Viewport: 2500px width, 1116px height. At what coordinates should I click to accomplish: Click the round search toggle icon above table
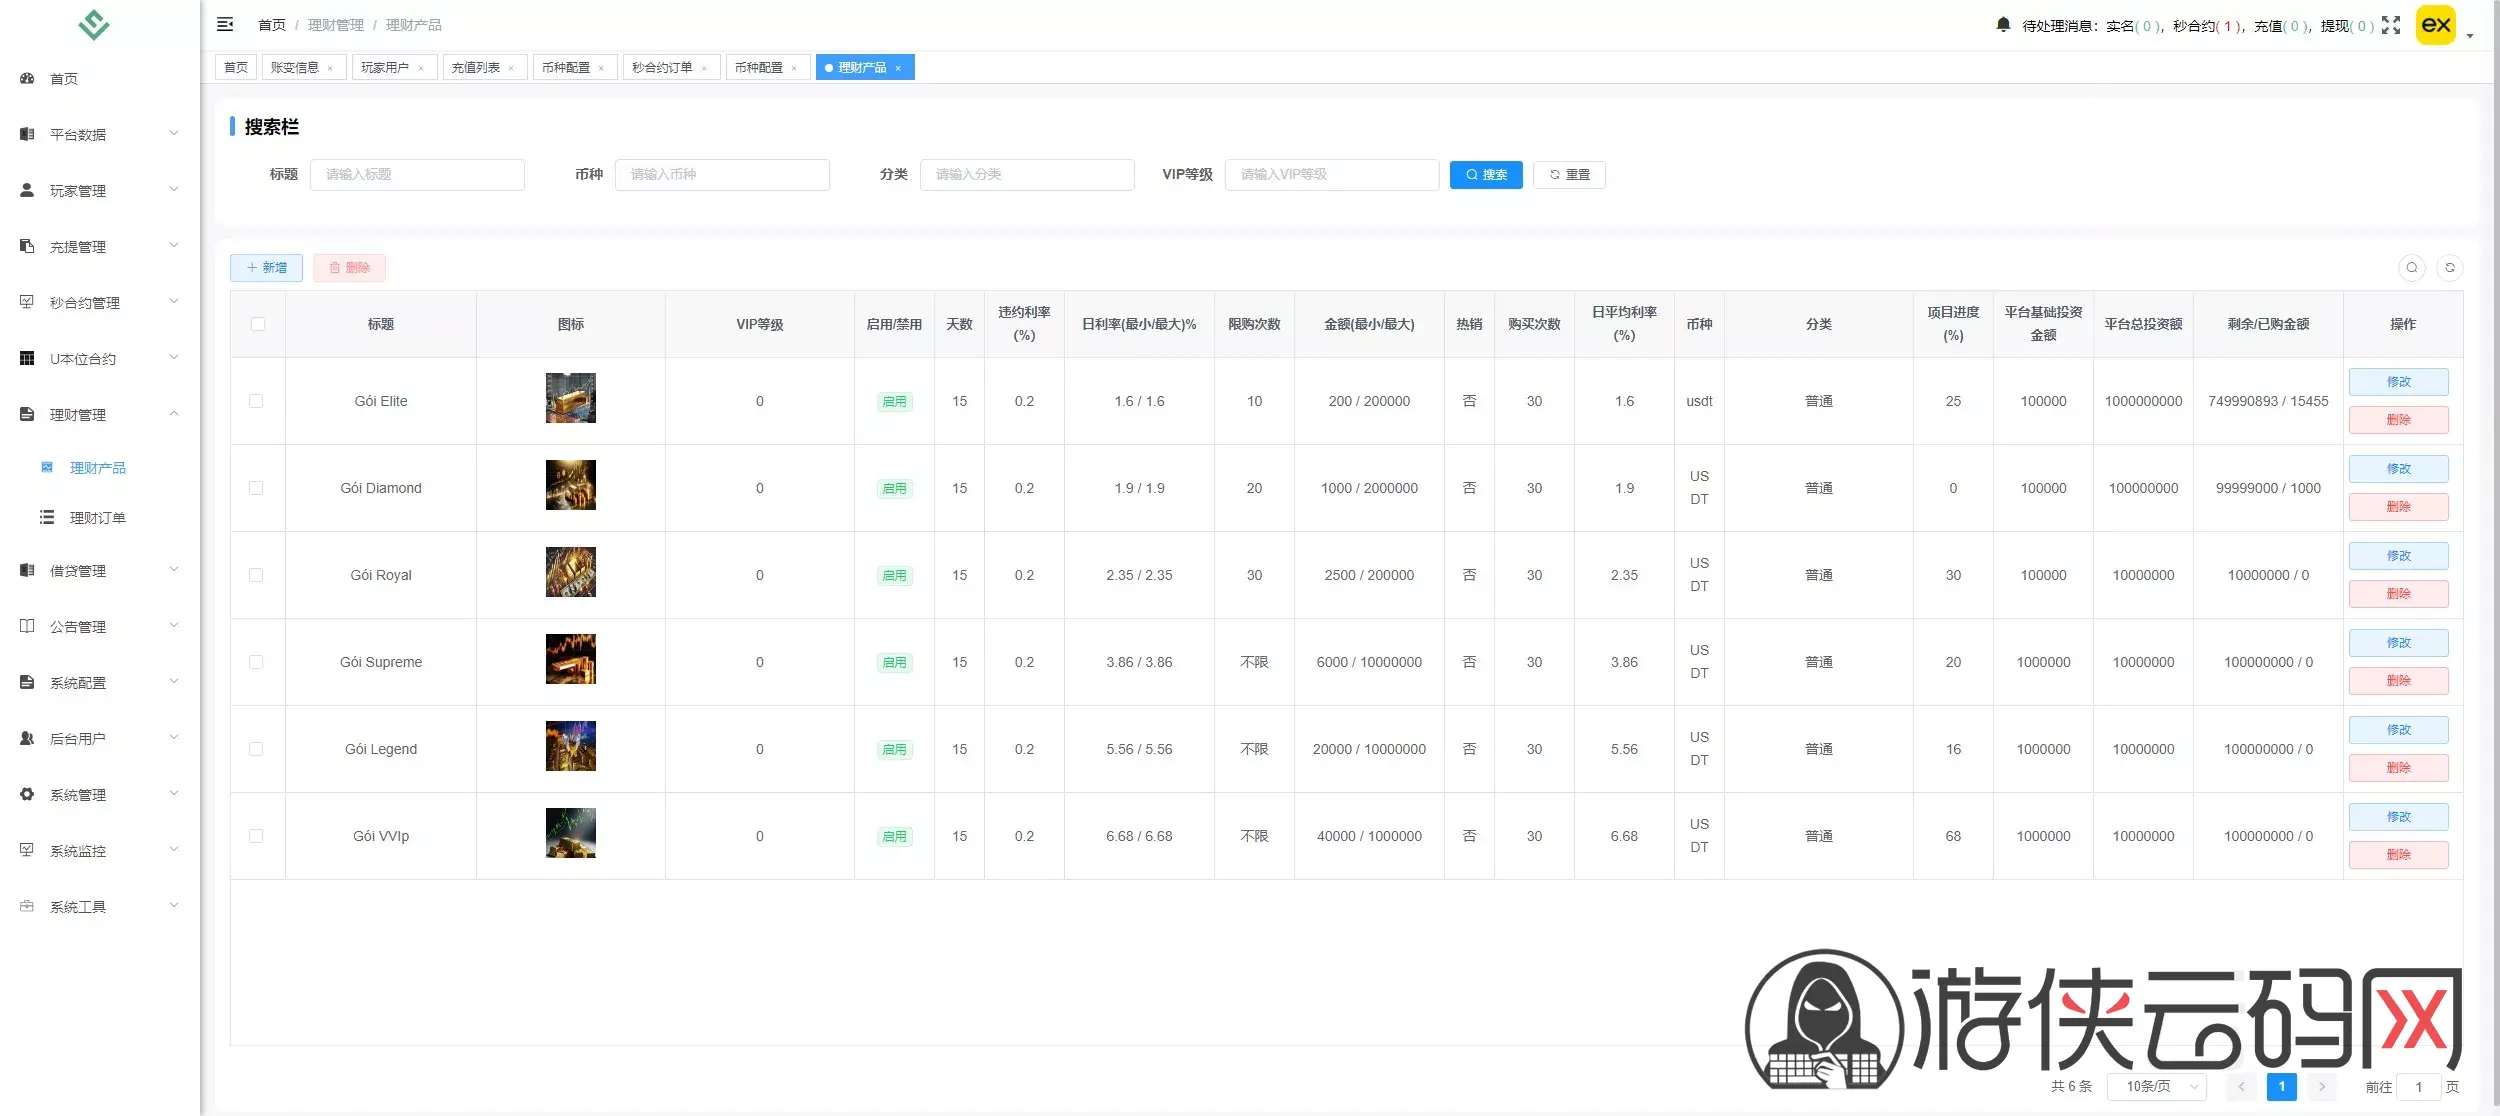(x=2411, y=268)
